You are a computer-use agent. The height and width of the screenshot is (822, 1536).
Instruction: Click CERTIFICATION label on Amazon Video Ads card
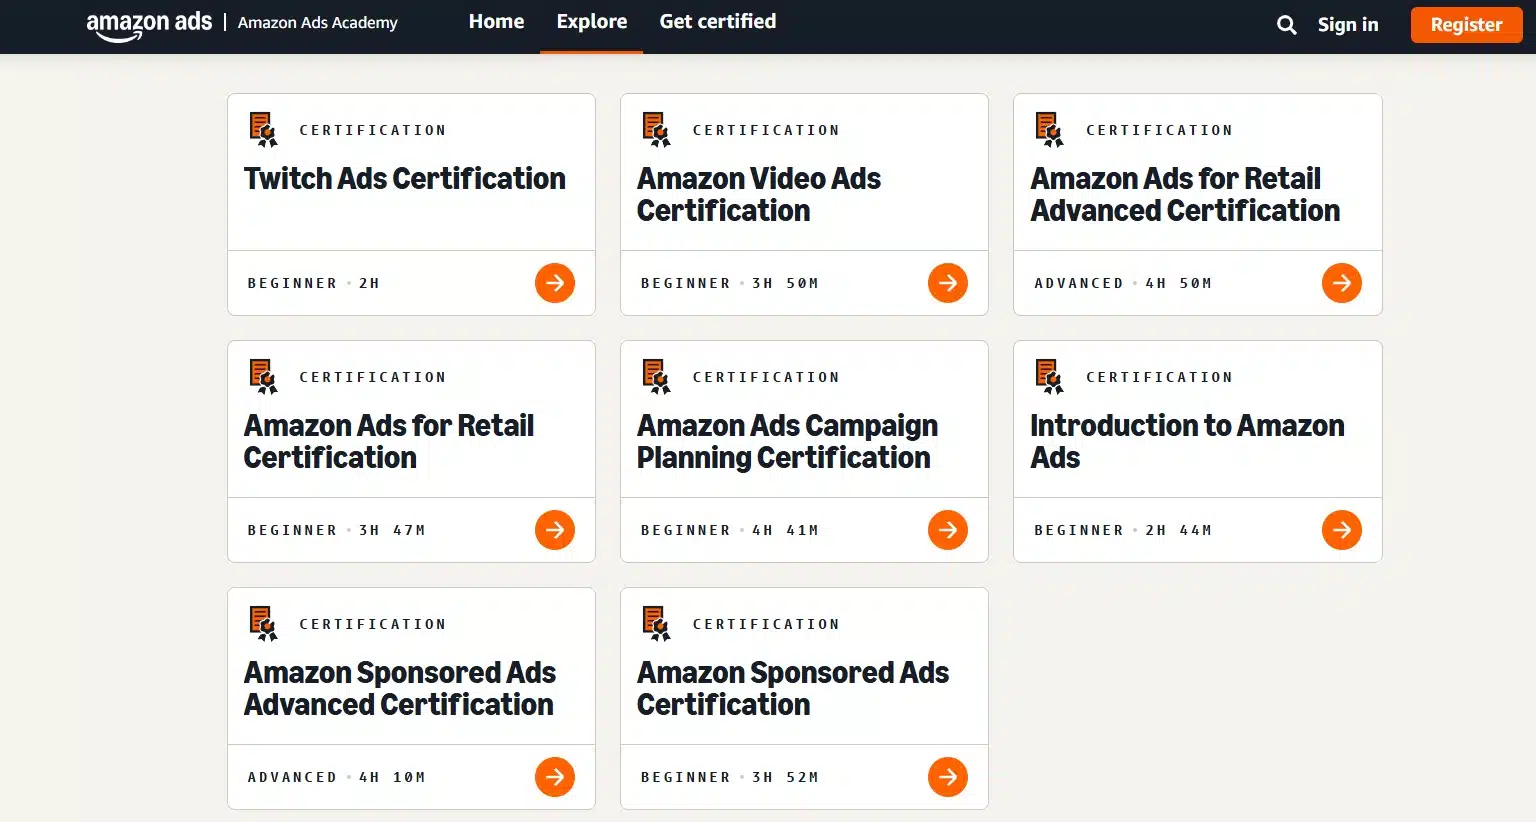click(x=766, y=130)
